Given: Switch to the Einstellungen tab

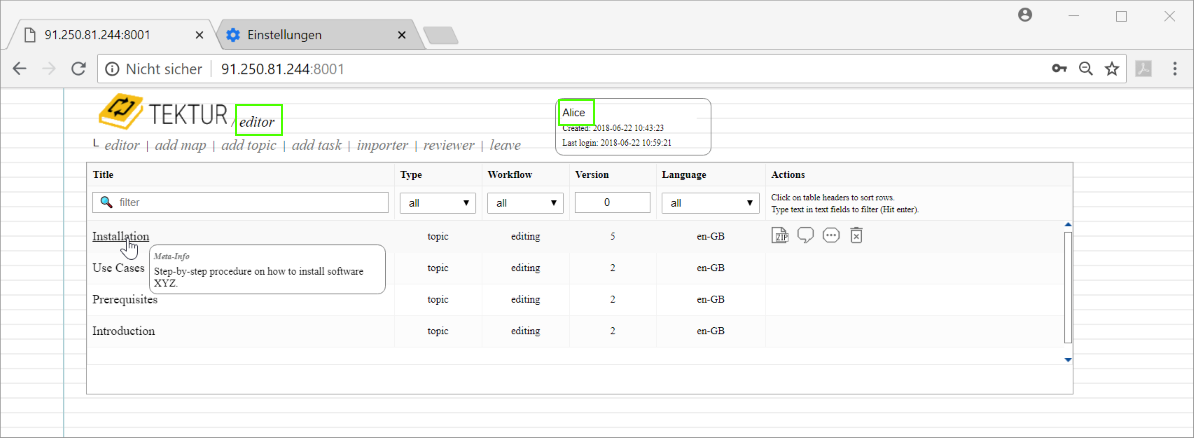Looking at the screenshot, I should click(x=314, y=35).
